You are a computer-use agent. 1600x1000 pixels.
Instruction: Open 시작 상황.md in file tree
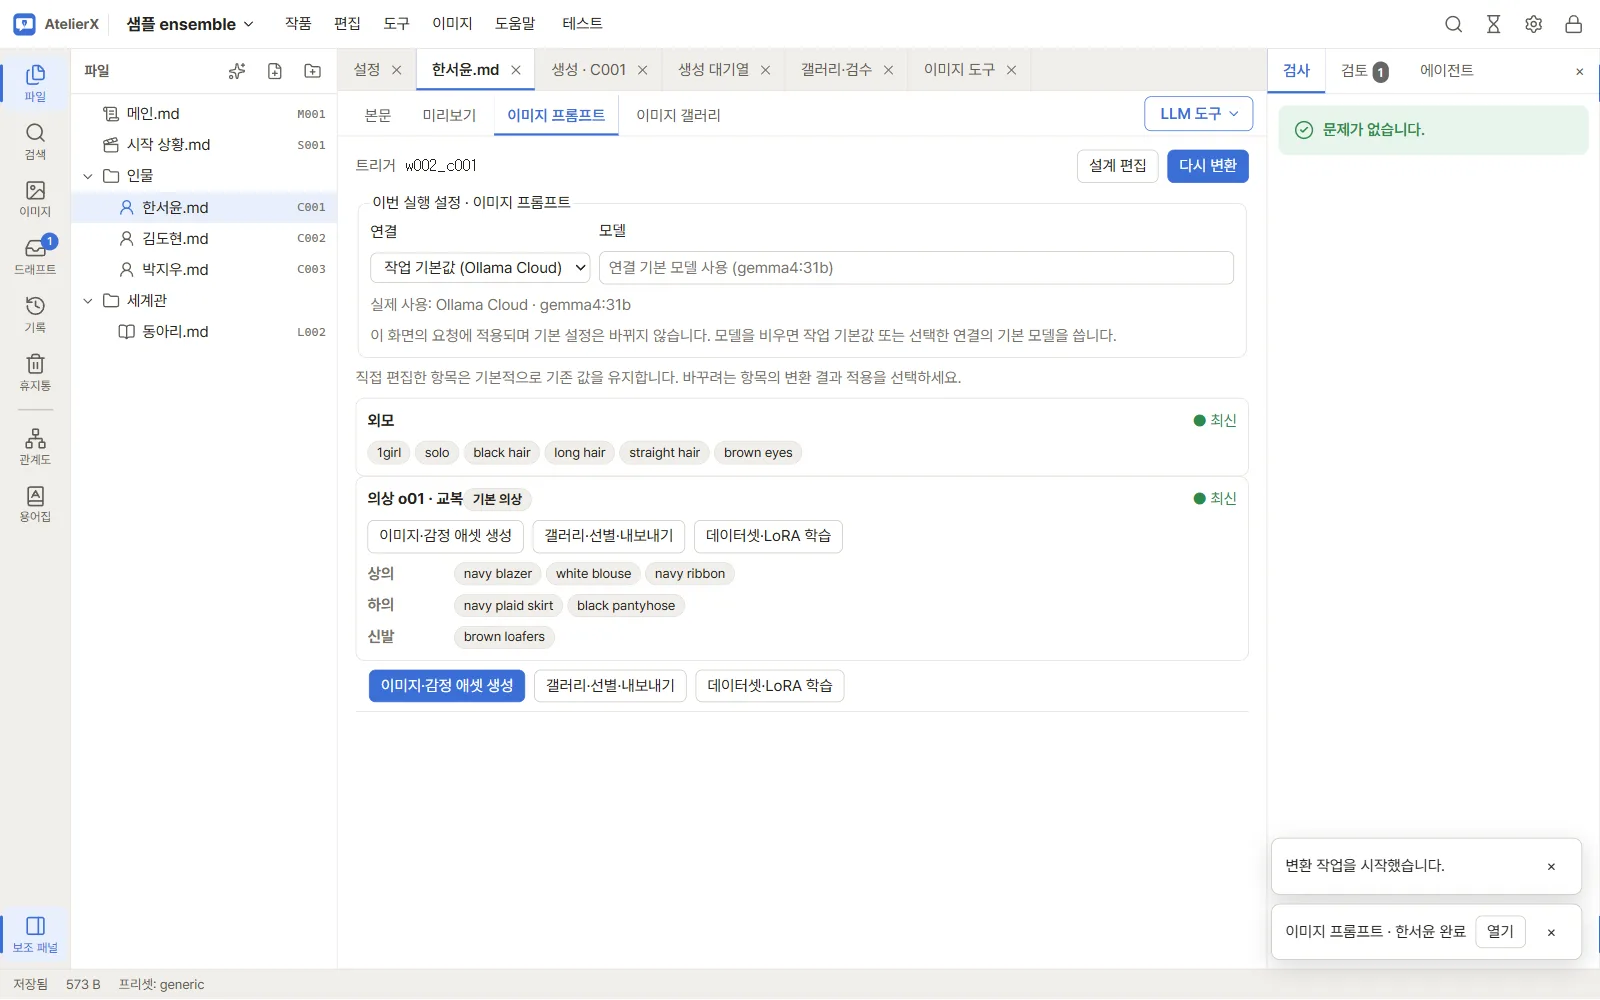click(x=205, y=145)
